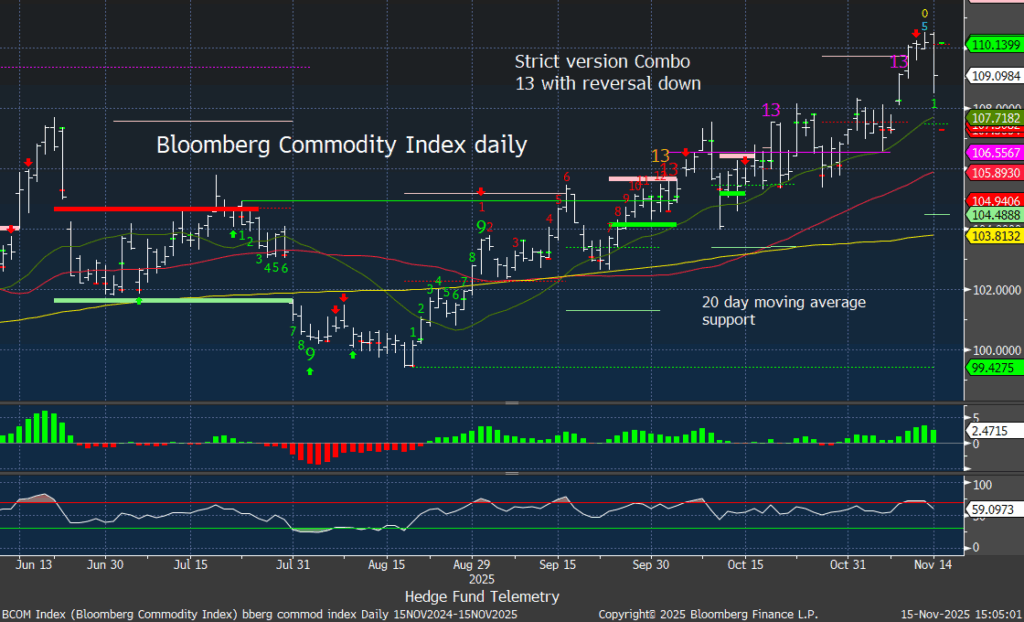Select the Jul 31 date on the time axis
Viewport: 1024px width, 622px height.
coord(292,564)
